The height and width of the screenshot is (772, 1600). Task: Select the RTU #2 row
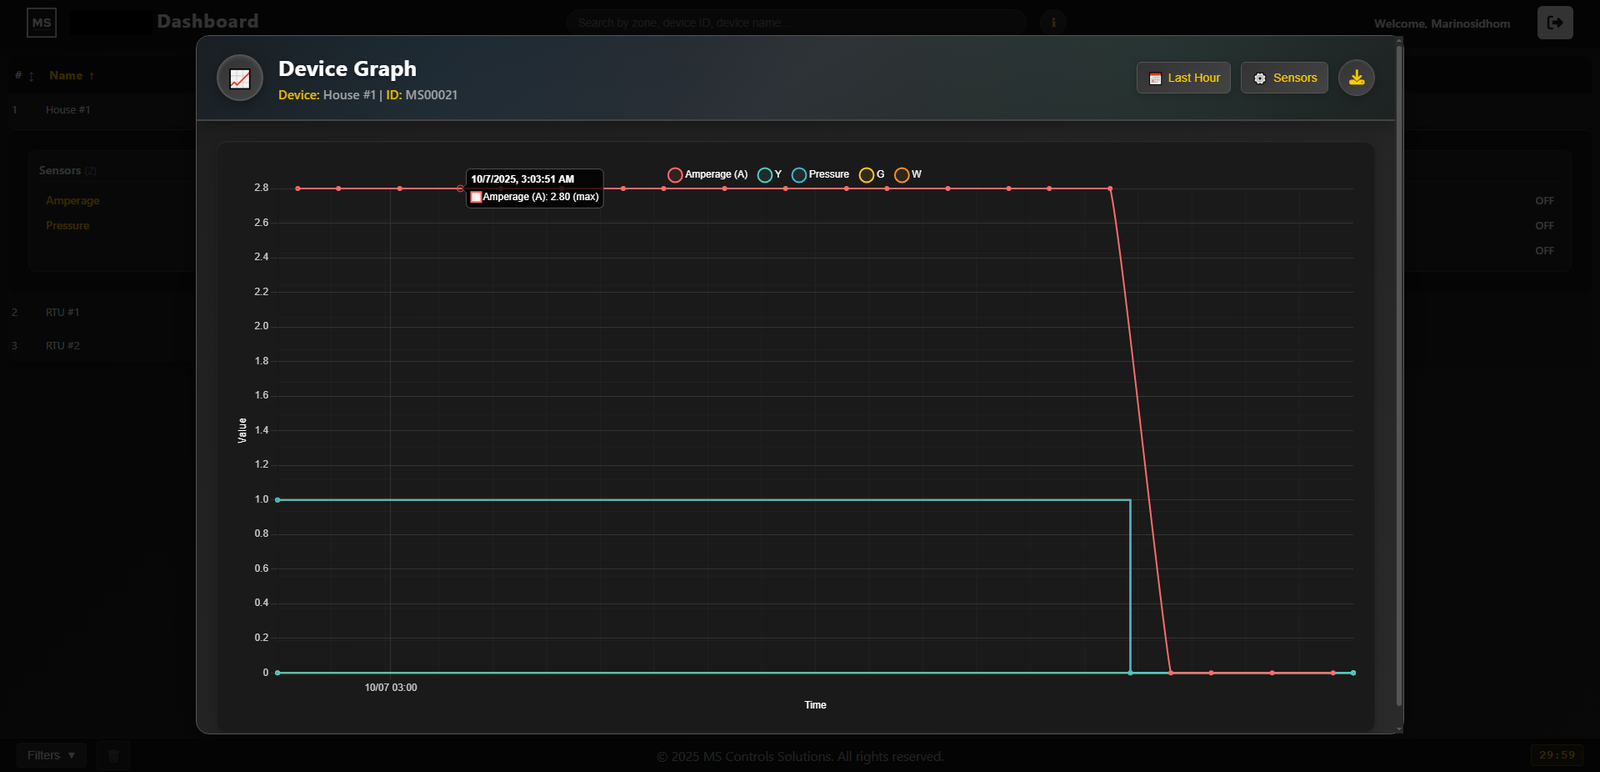pos(62,345)
